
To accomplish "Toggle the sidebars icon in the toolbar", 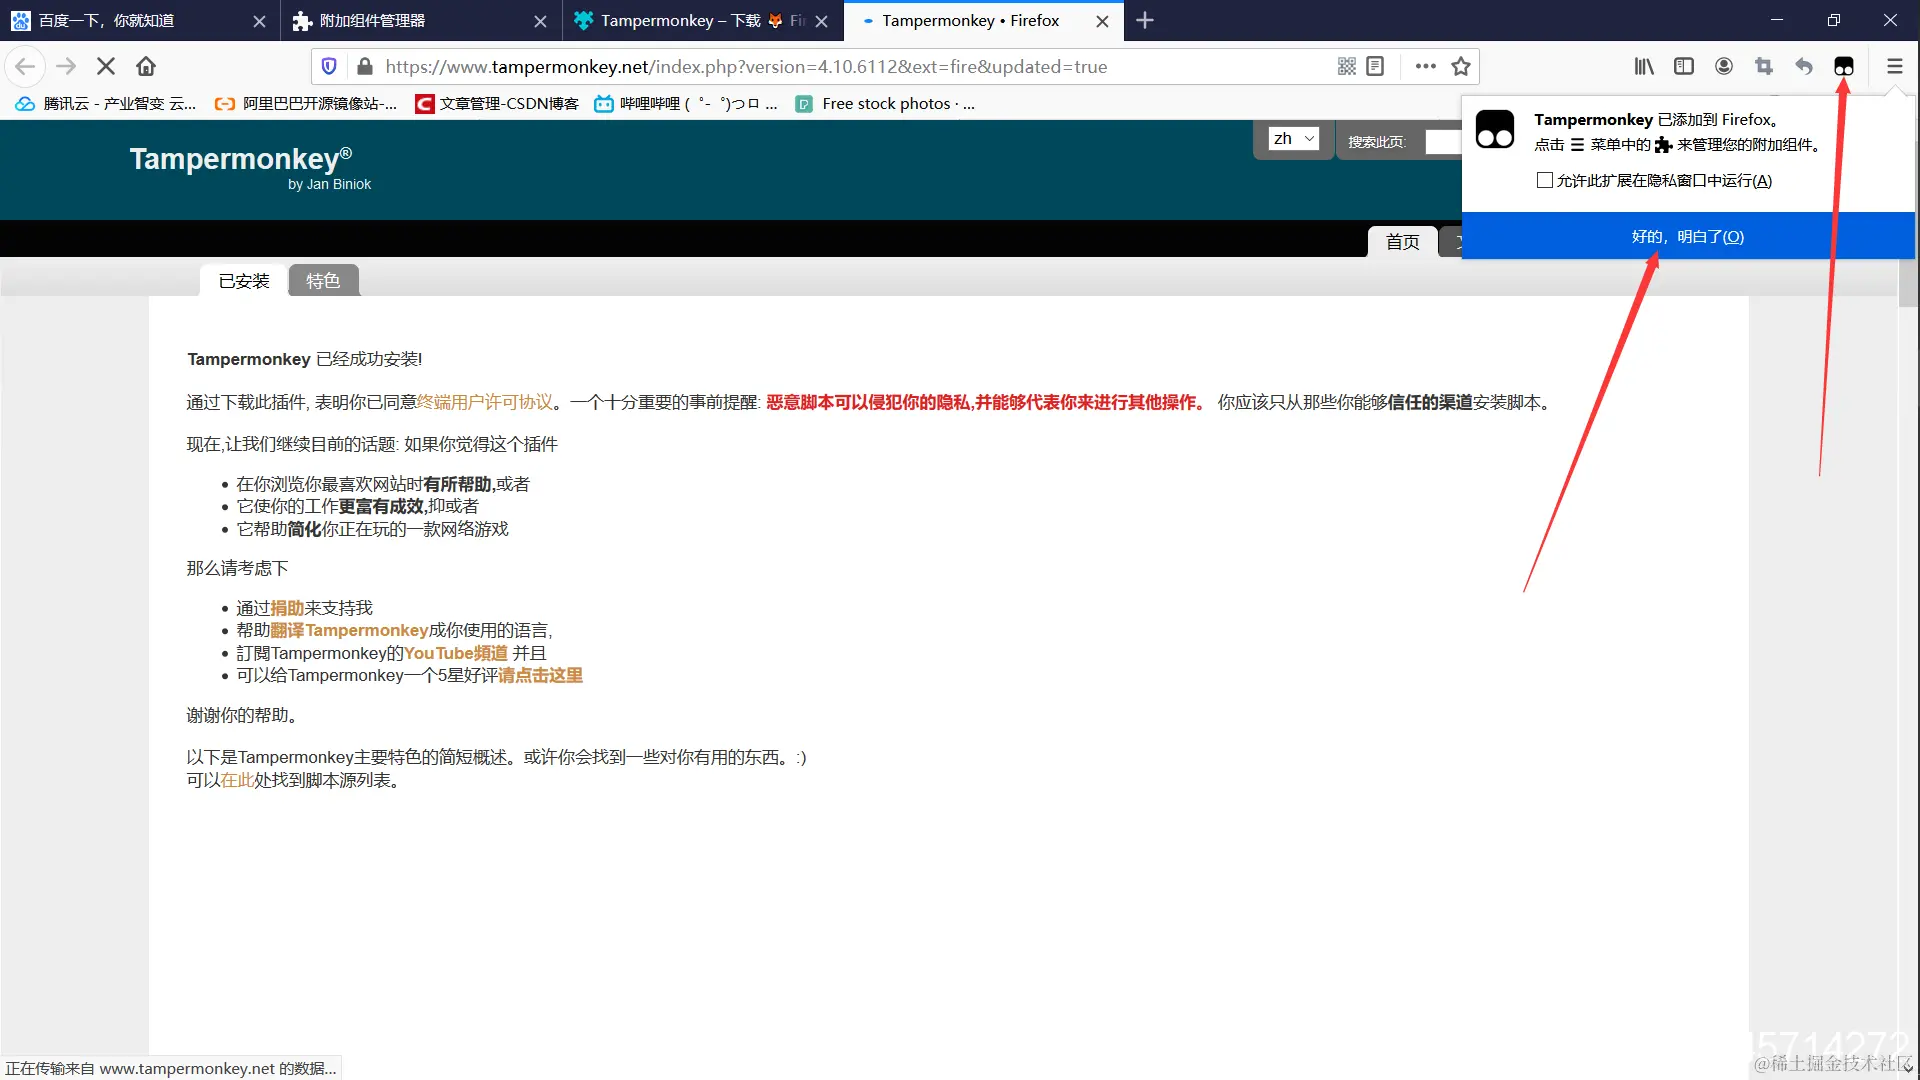I will (x=1684, y=65).
